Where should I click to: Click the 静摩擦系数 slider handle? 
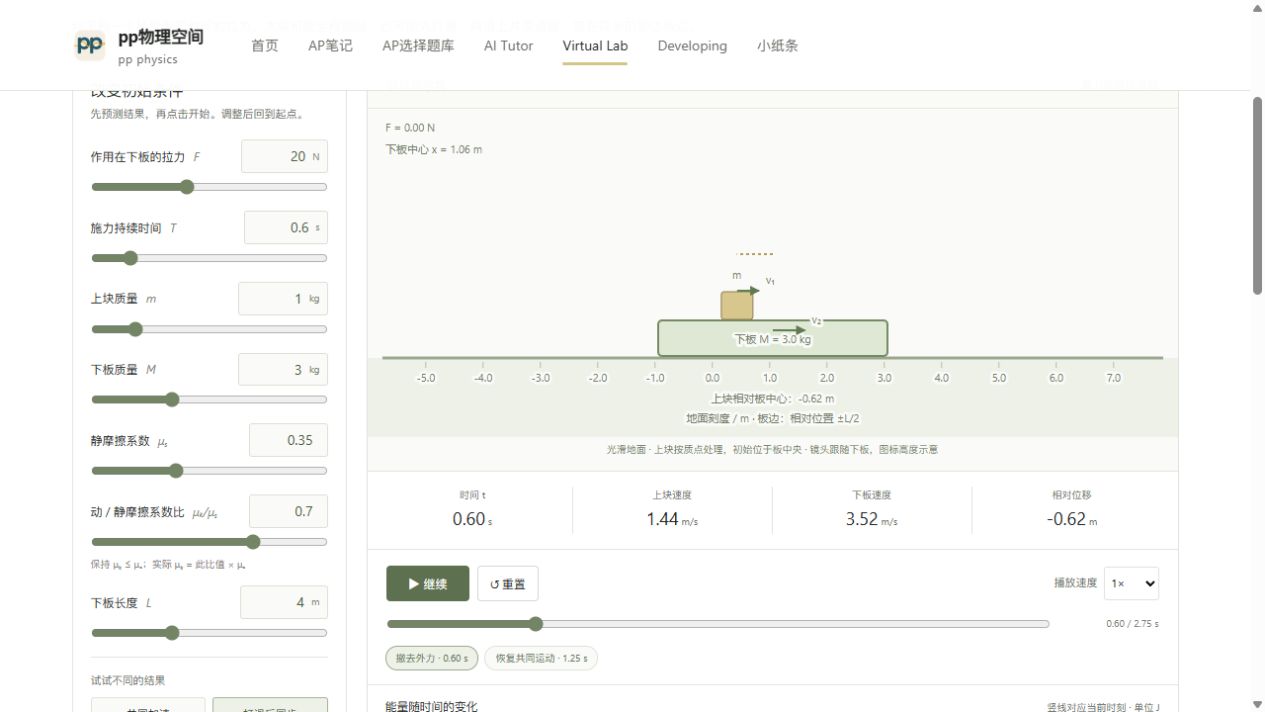pyautogui.click(x=176, y=471)
